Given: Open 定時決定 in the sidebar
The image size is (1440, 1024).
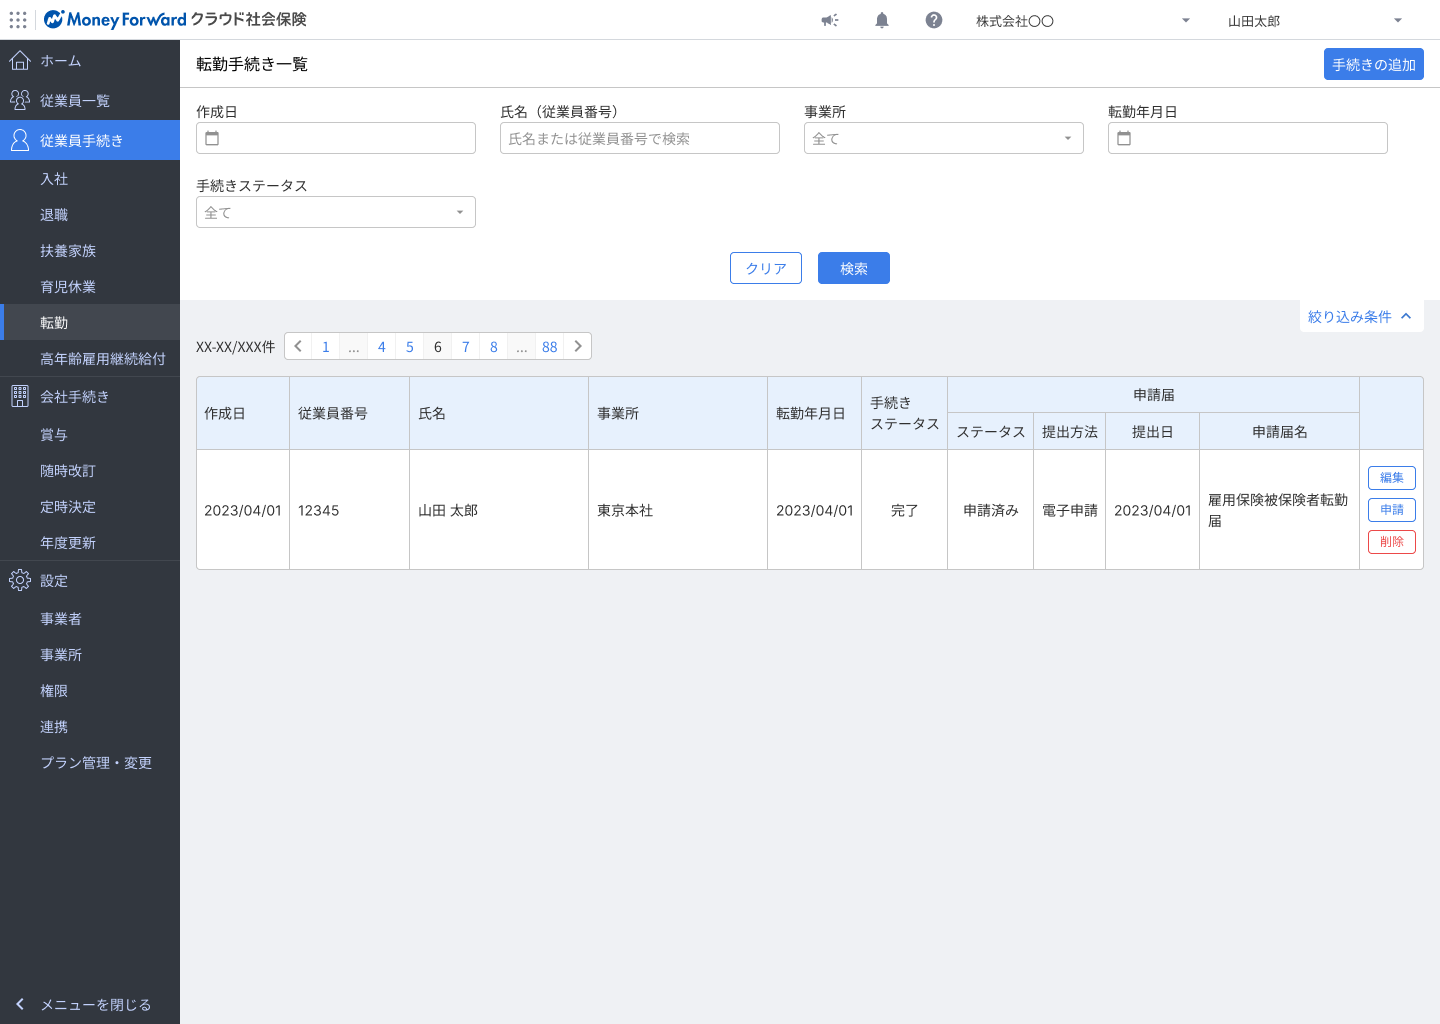Looking at the screenshot, I should click(90, 507).
